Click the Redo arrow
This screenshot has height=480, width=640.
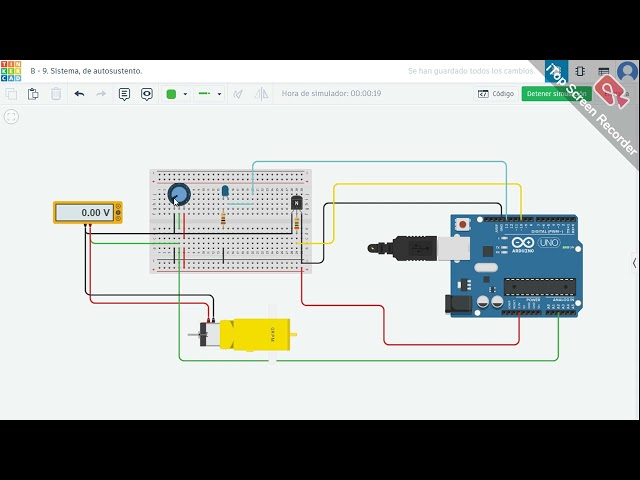pos(101,94)
